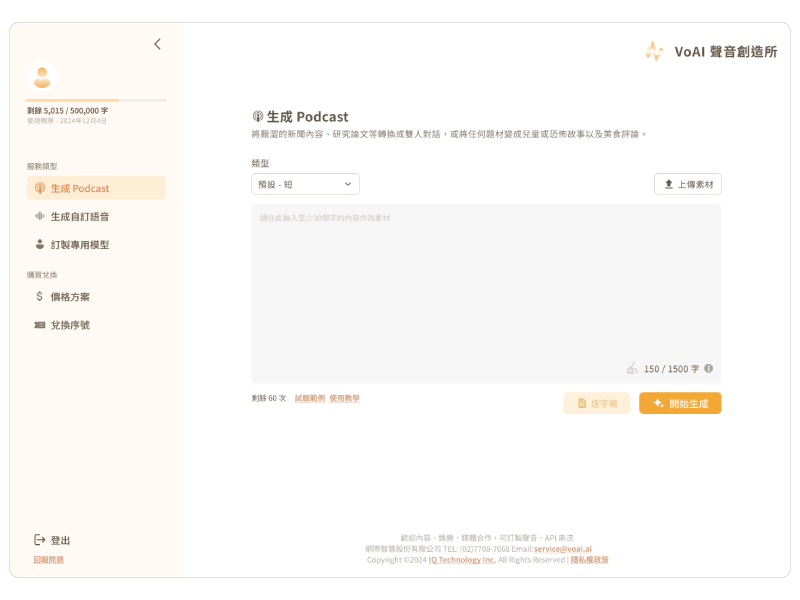Click the logout icon next to 登出
Screen dimensions: 800x600
click(40, 540)
